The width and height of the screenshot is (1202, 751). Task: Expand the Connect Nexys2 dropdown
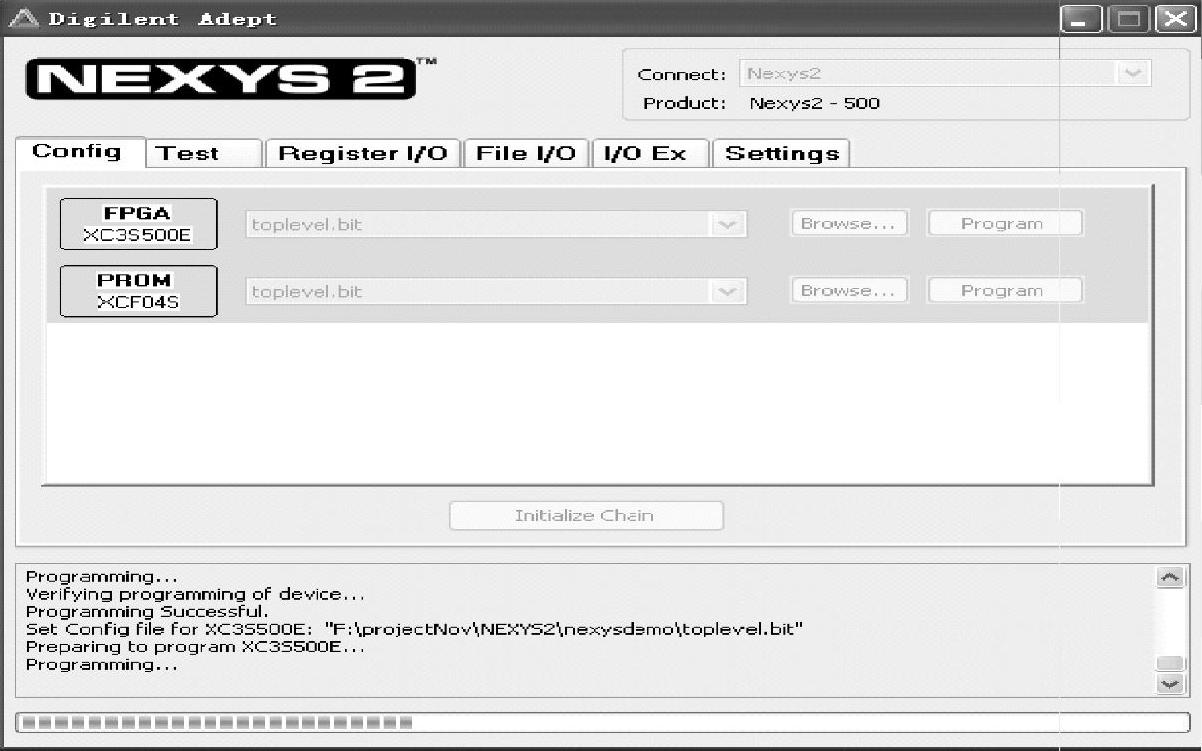click(x=1132, y=73)
